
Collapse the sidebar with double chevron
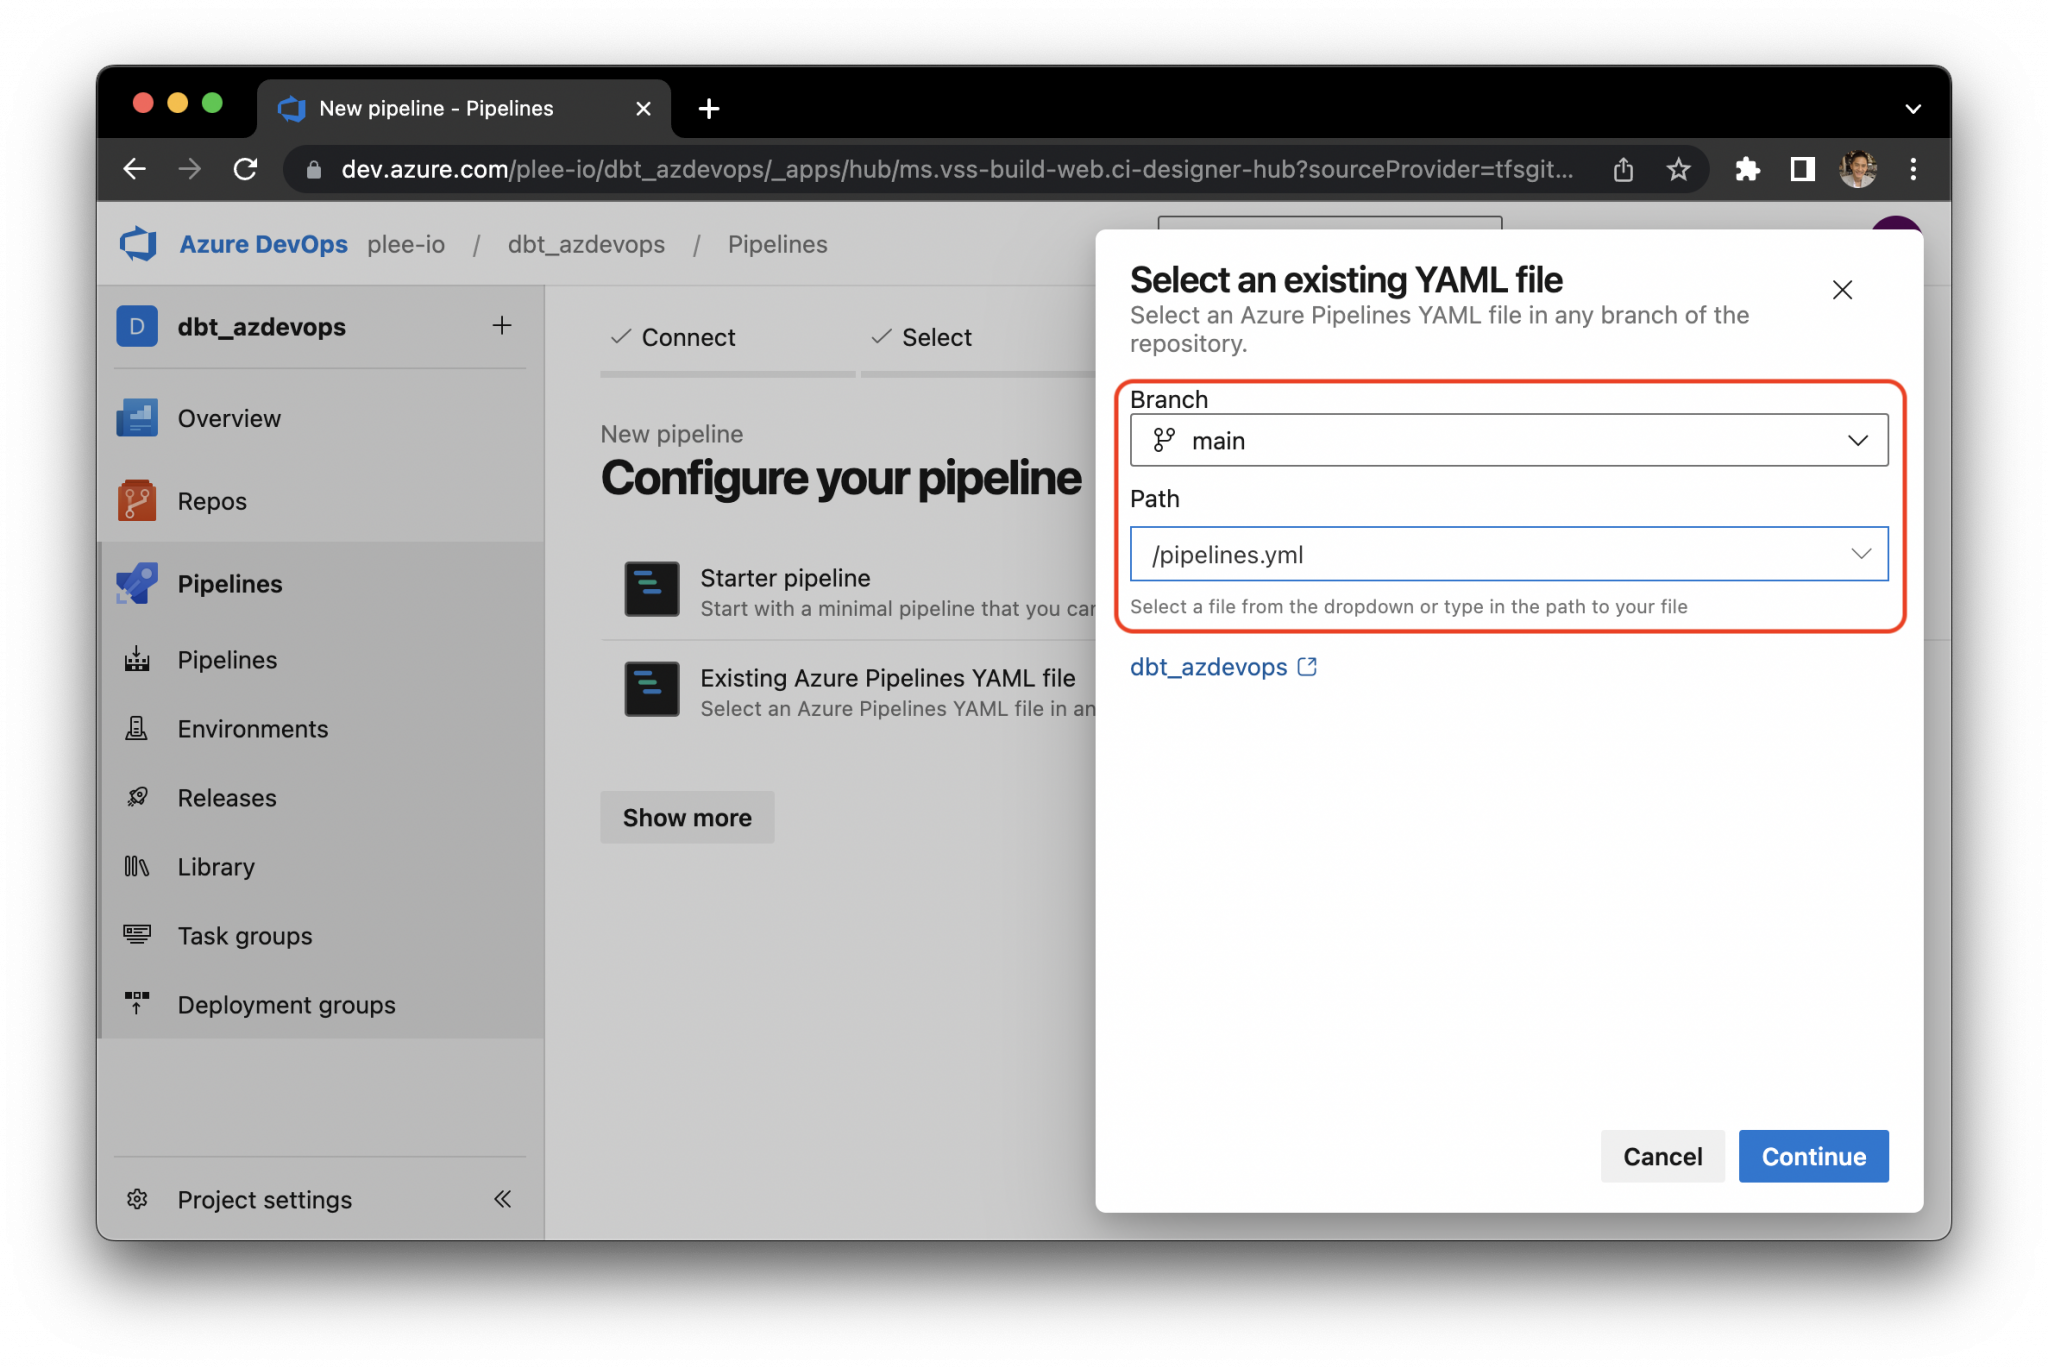(x=502, y=1199)
